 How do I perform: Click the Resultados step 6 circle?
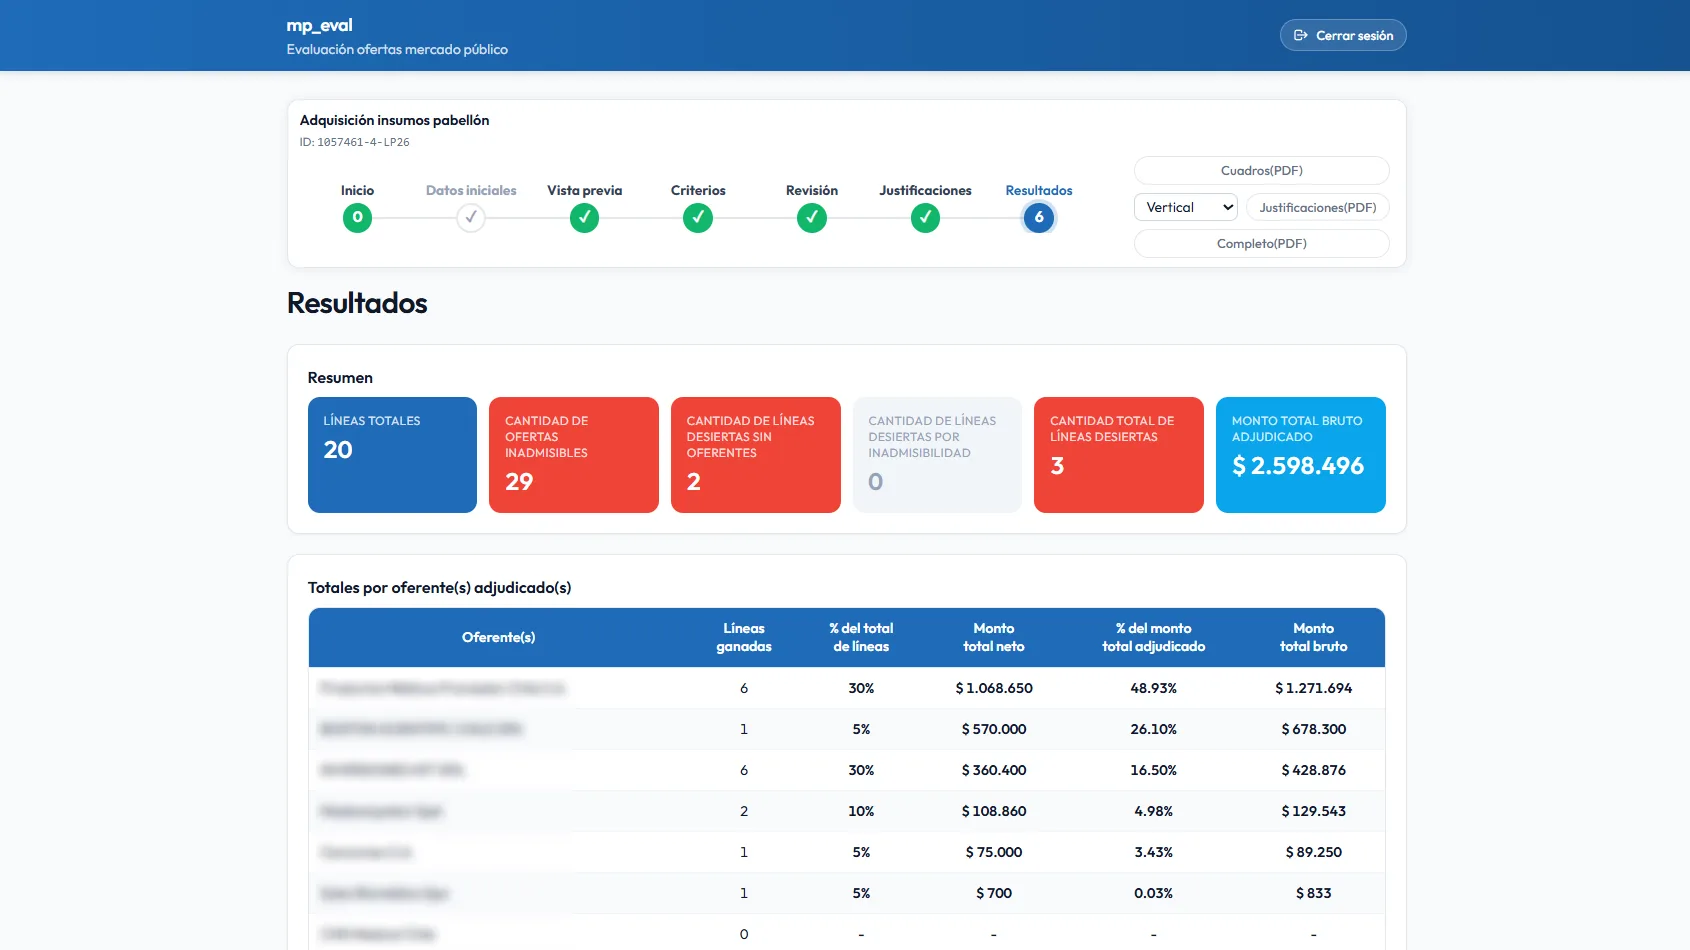(1039, 217)
